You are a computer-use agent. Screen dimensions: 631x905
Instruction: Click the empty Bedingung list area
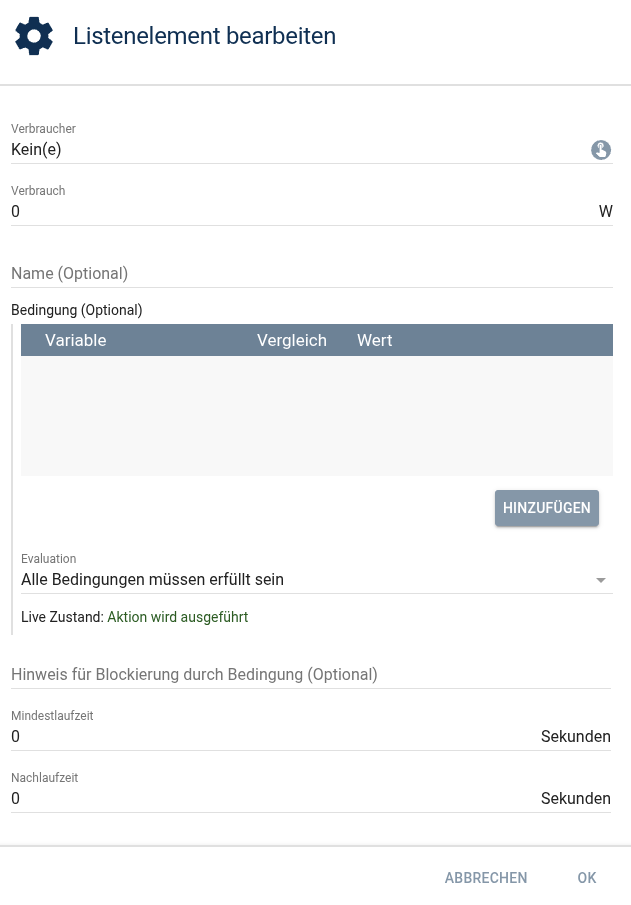point(316,415)
